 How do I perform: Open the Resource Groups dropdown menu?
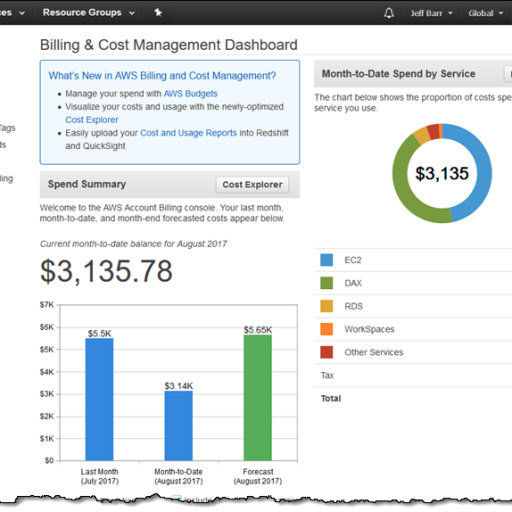pyautogui.click(x=88, y=13)
